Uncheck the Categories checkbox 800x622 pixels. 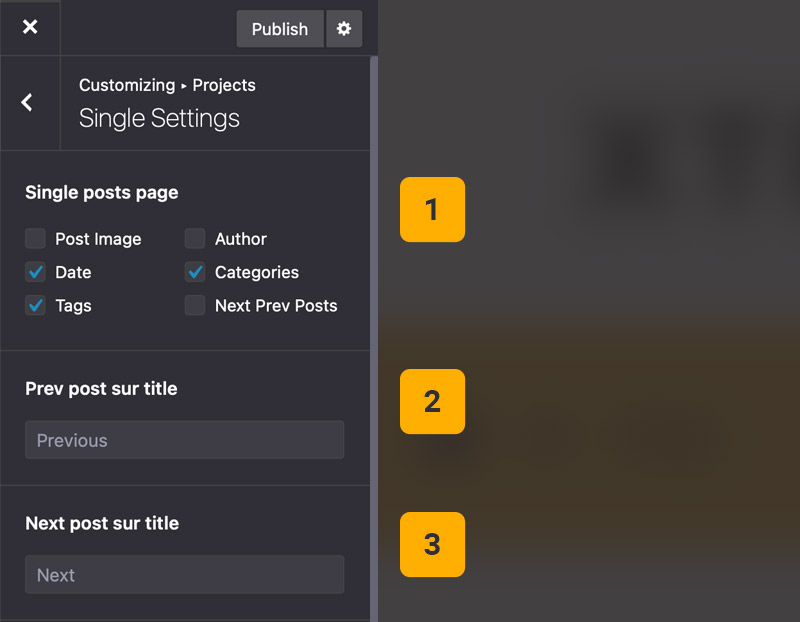(x=195, y=272)
